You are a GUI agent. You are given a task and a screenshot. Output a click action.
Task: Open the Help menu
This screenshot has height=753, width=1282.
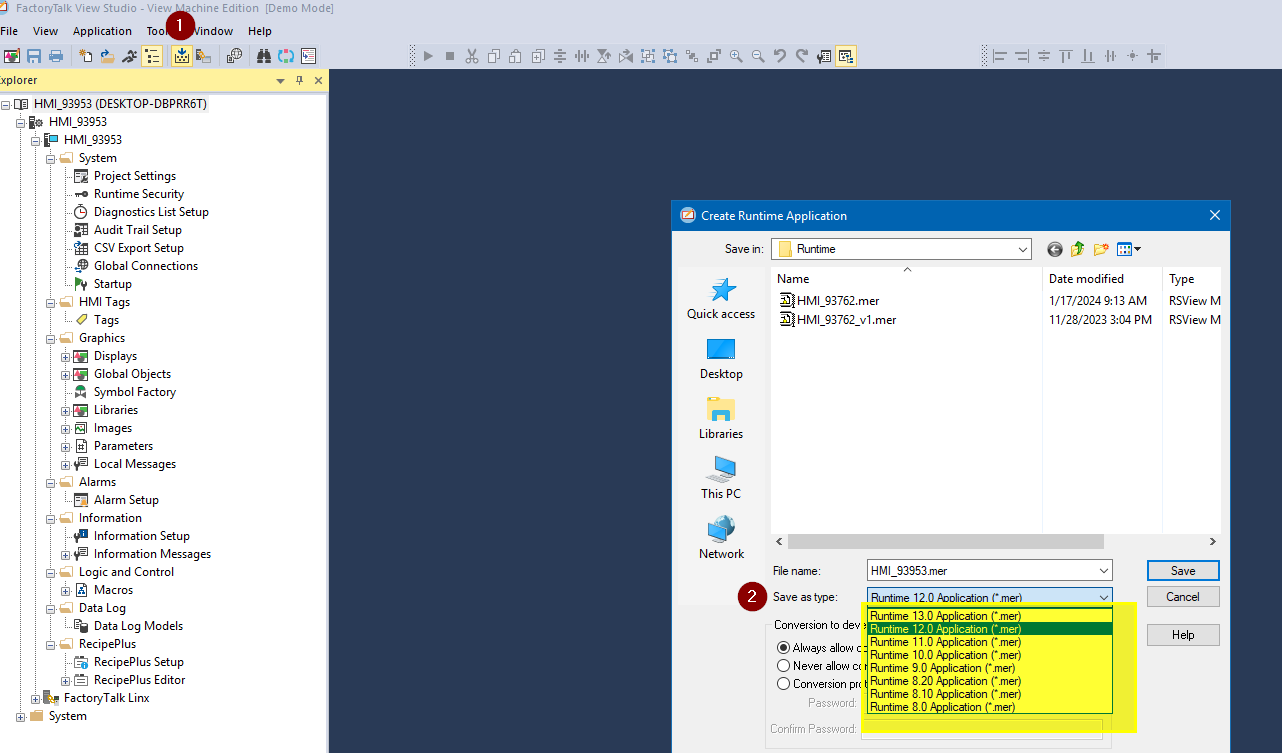pyautogui.click(x=260, y=31)
